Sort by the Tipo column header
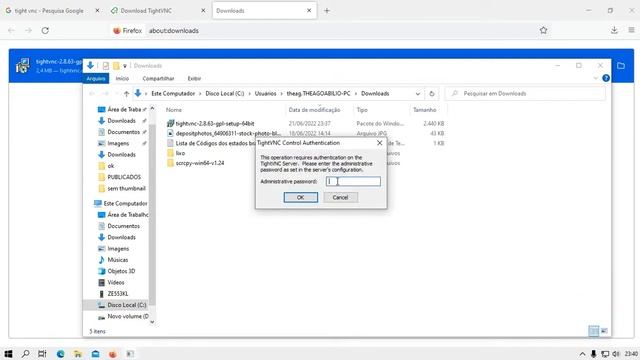640x360 pixels. (362, 110)
